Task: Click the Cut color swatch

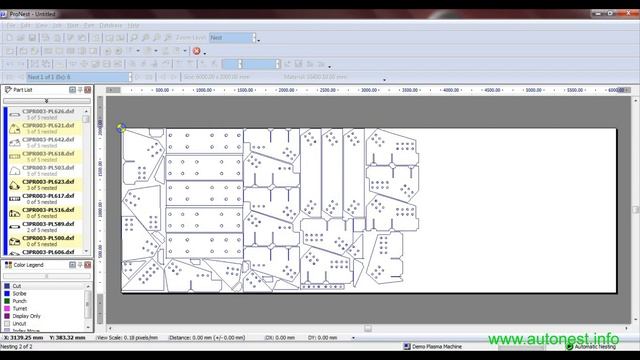Action: [x=7, y=286]
